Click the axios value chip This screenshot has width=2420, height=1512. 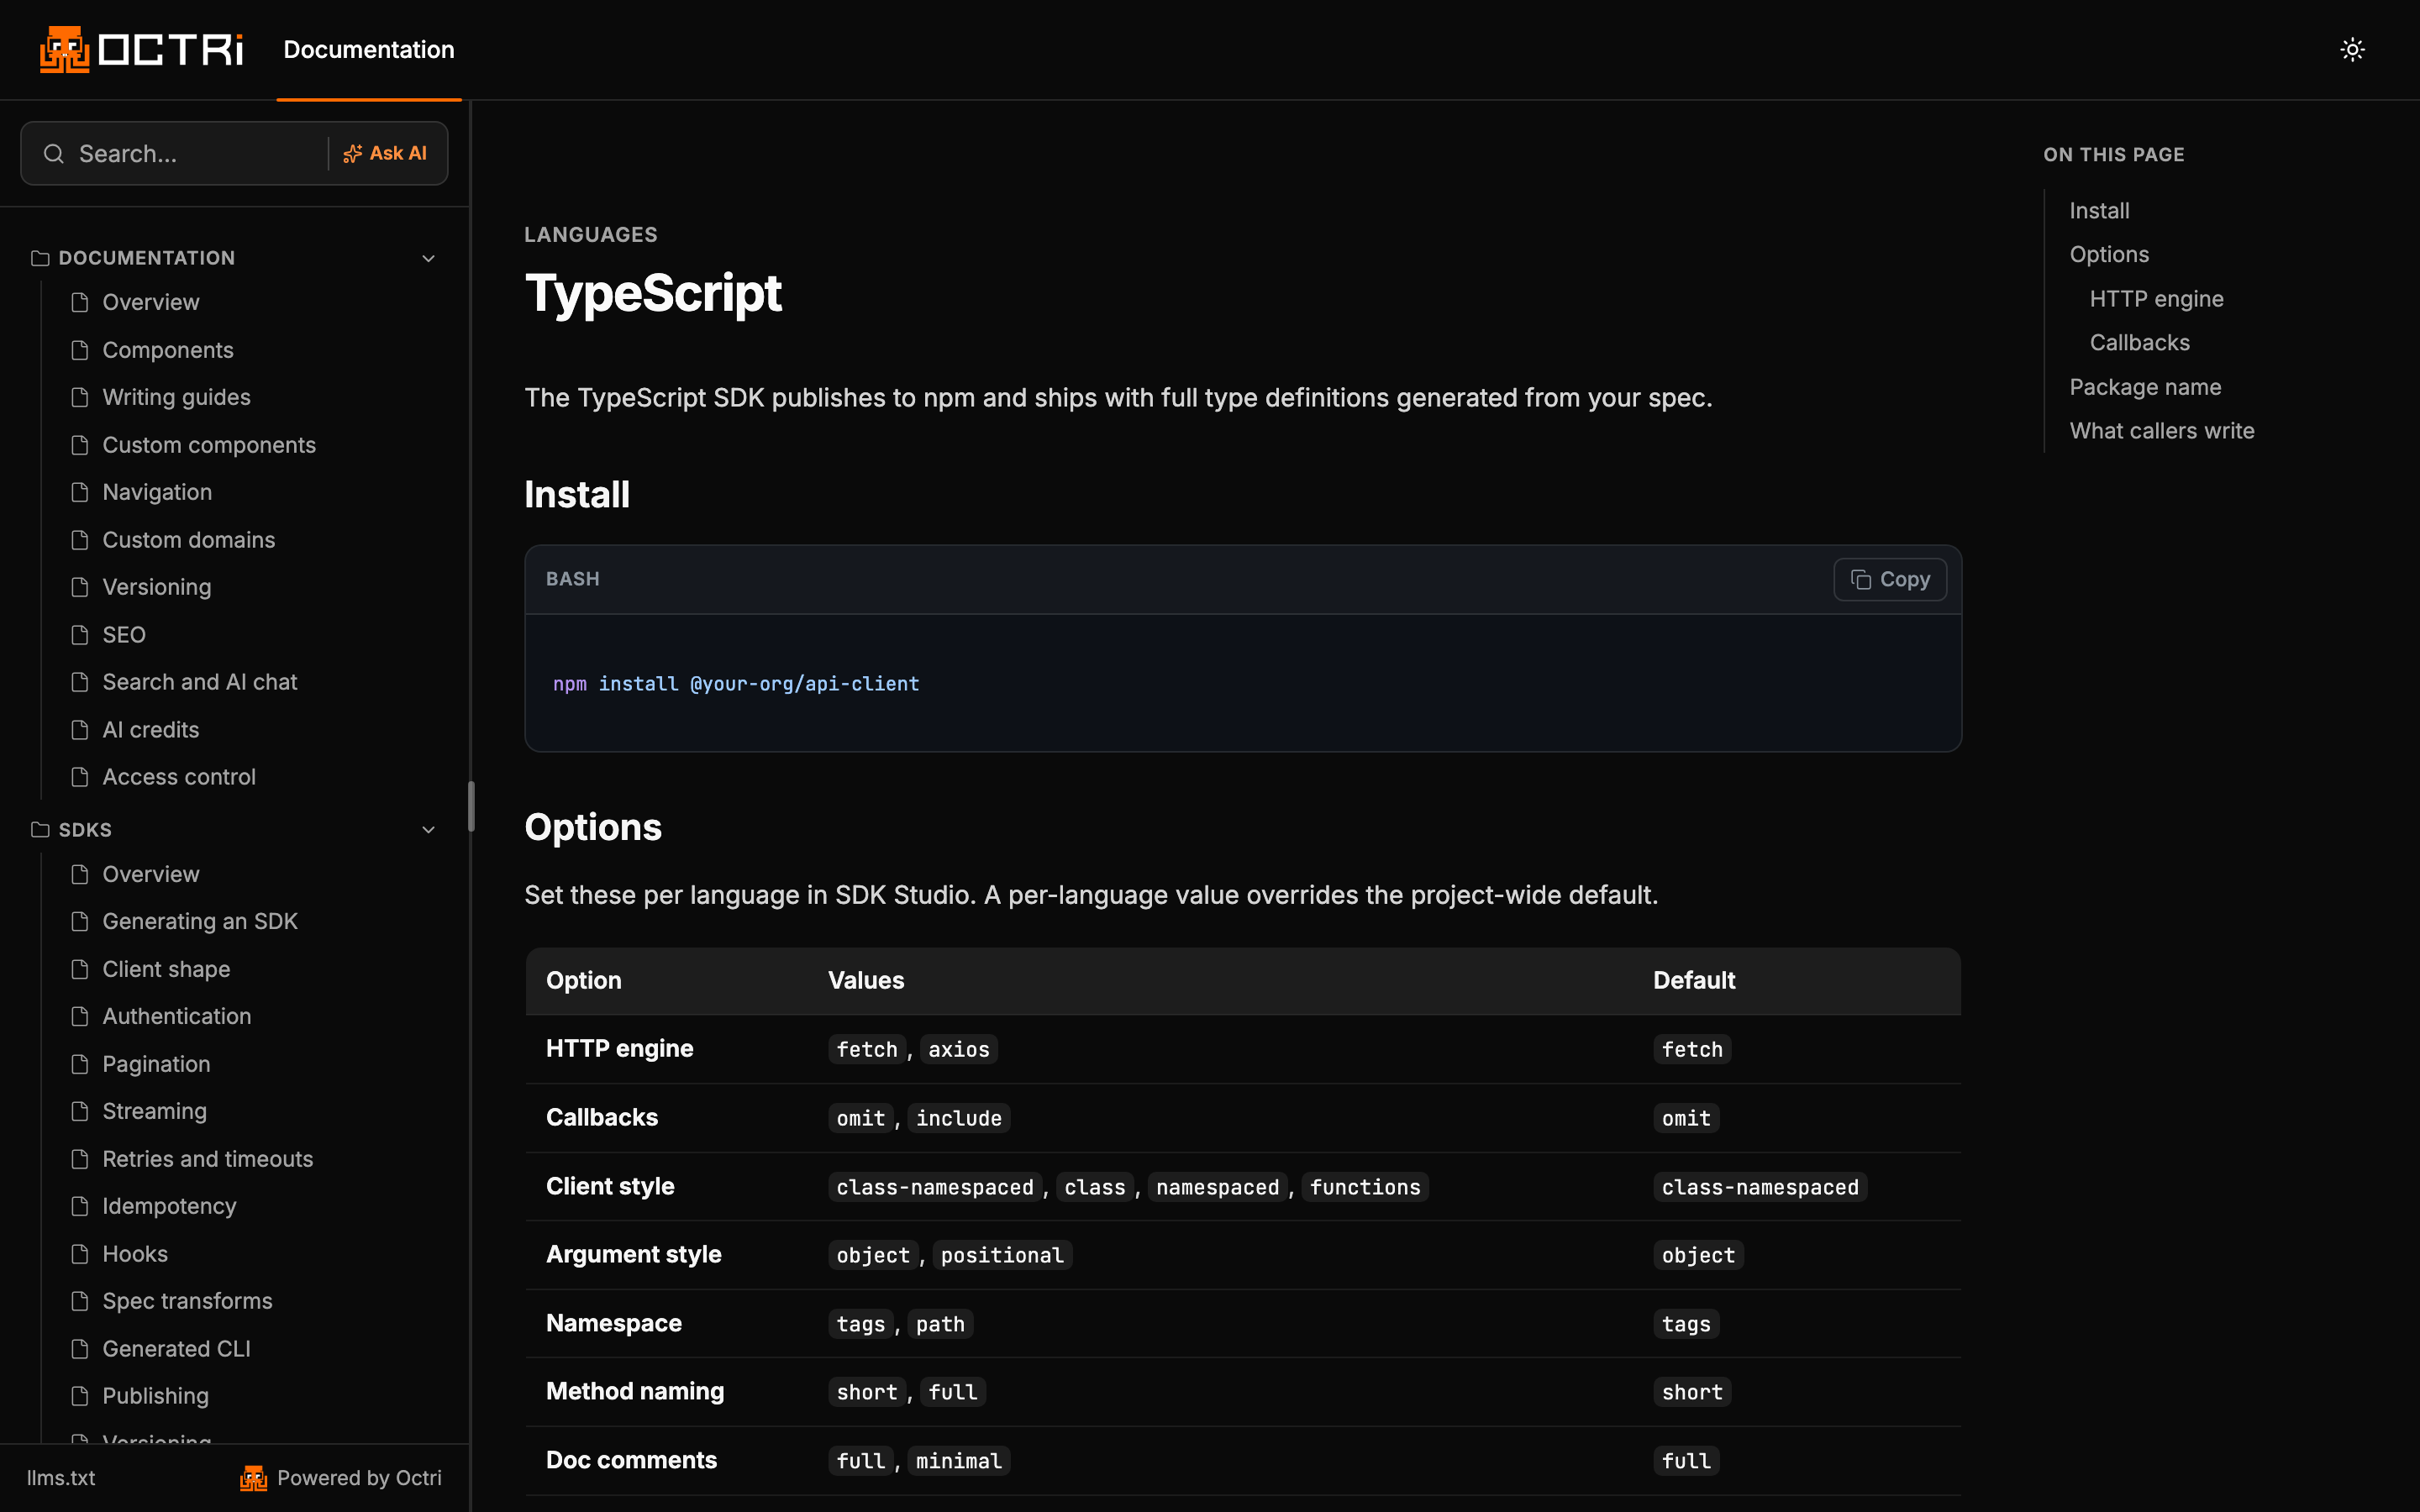click(958, 1049)
